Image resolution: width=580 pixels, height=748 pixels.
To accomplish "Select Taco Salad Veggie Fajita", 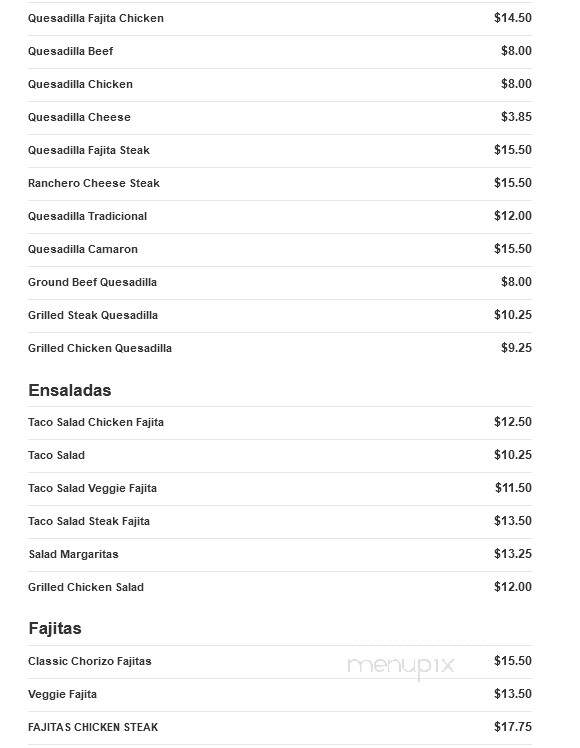I will 280,488.
